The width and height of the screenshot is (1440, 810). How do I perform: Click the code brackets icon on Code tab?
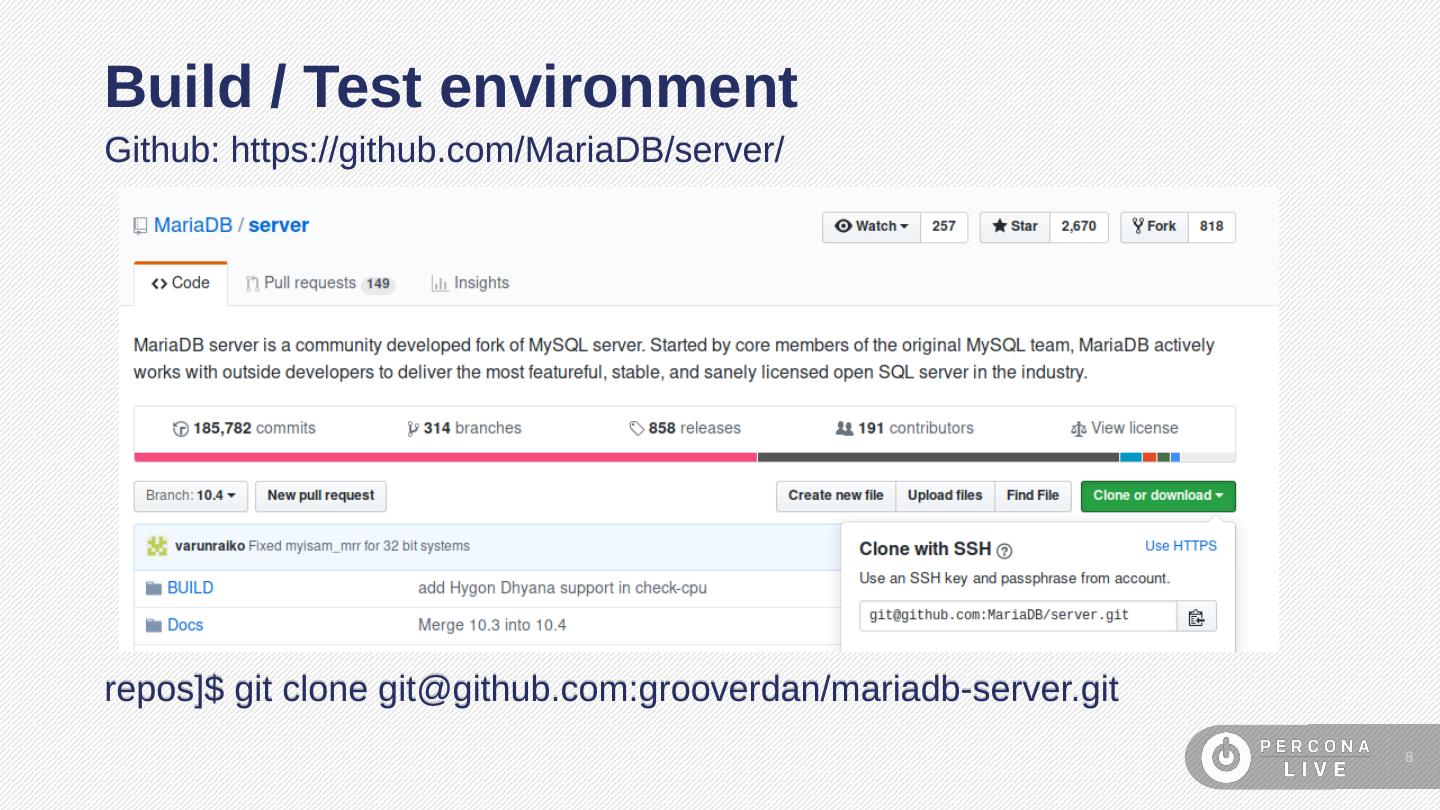point(159,284)
